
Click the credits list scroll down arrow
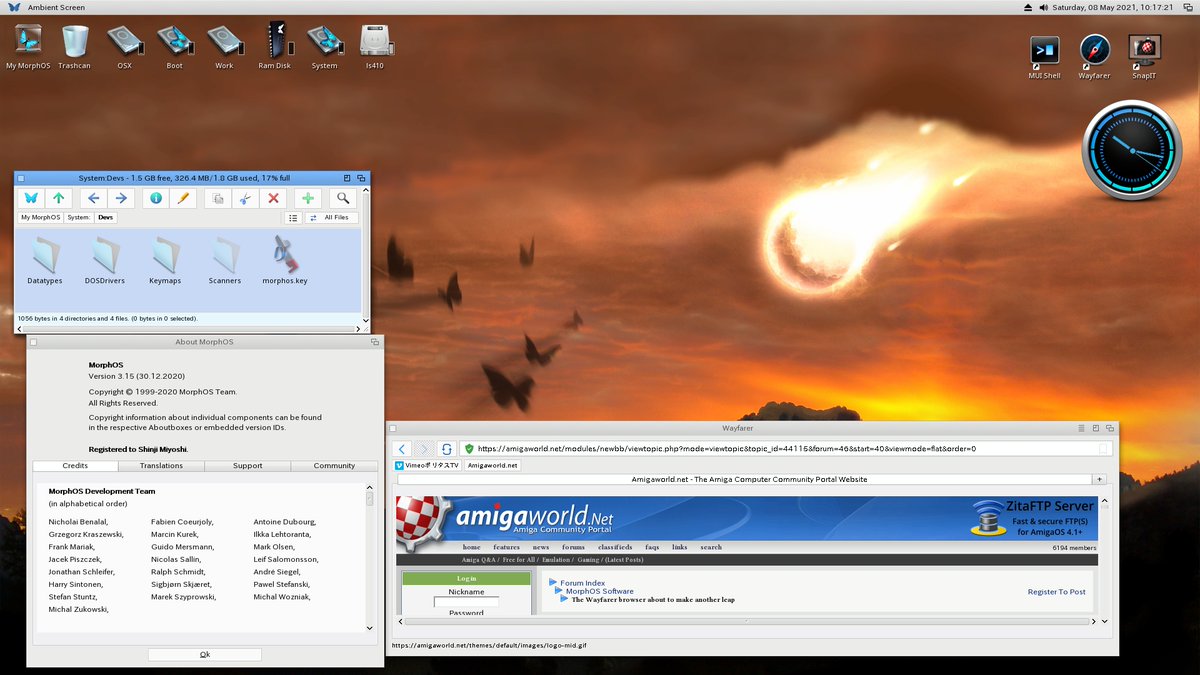(x=370, y=628)
